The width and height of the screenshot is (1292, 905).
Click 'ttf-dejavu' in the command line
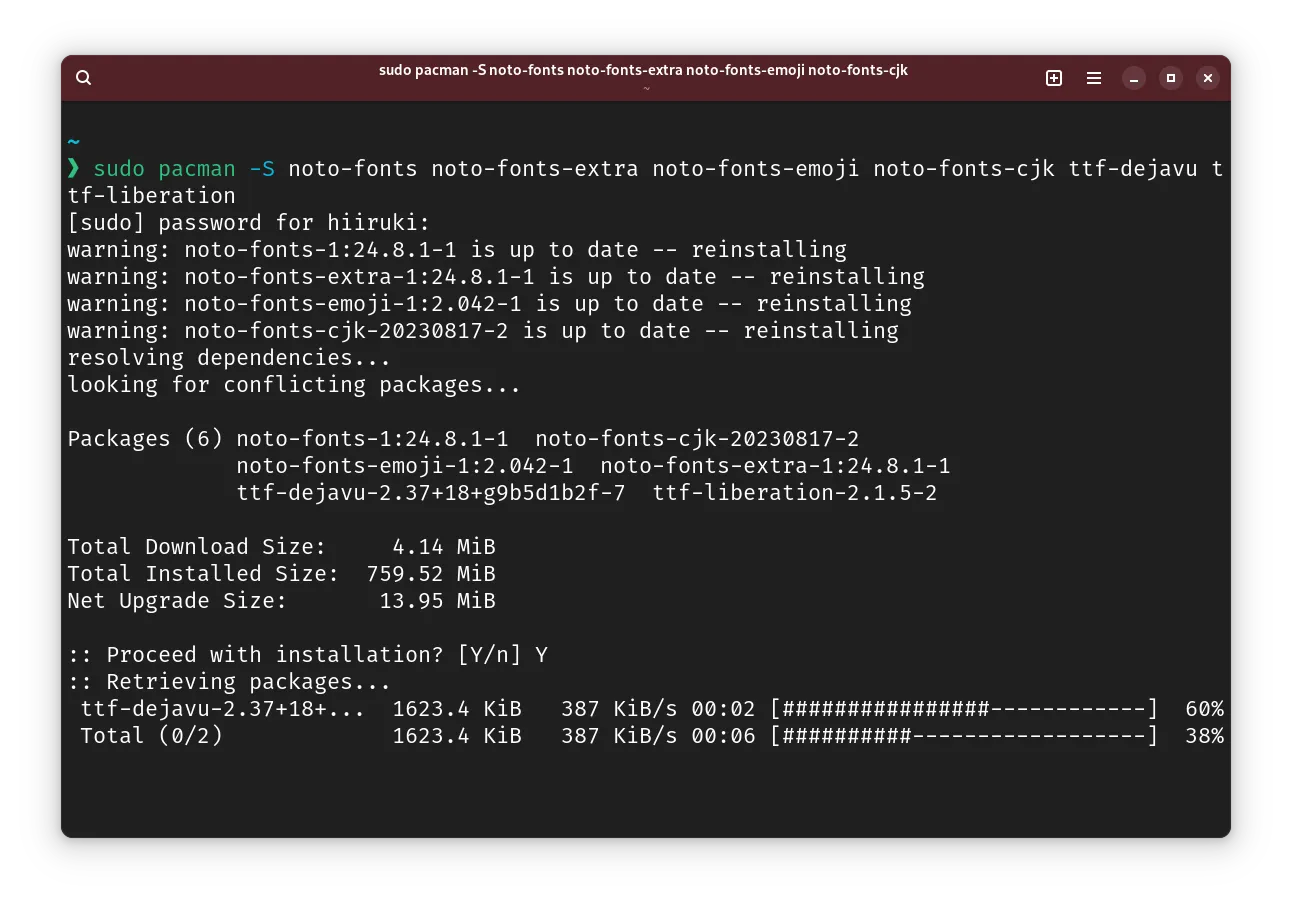tap(1133, 168)
